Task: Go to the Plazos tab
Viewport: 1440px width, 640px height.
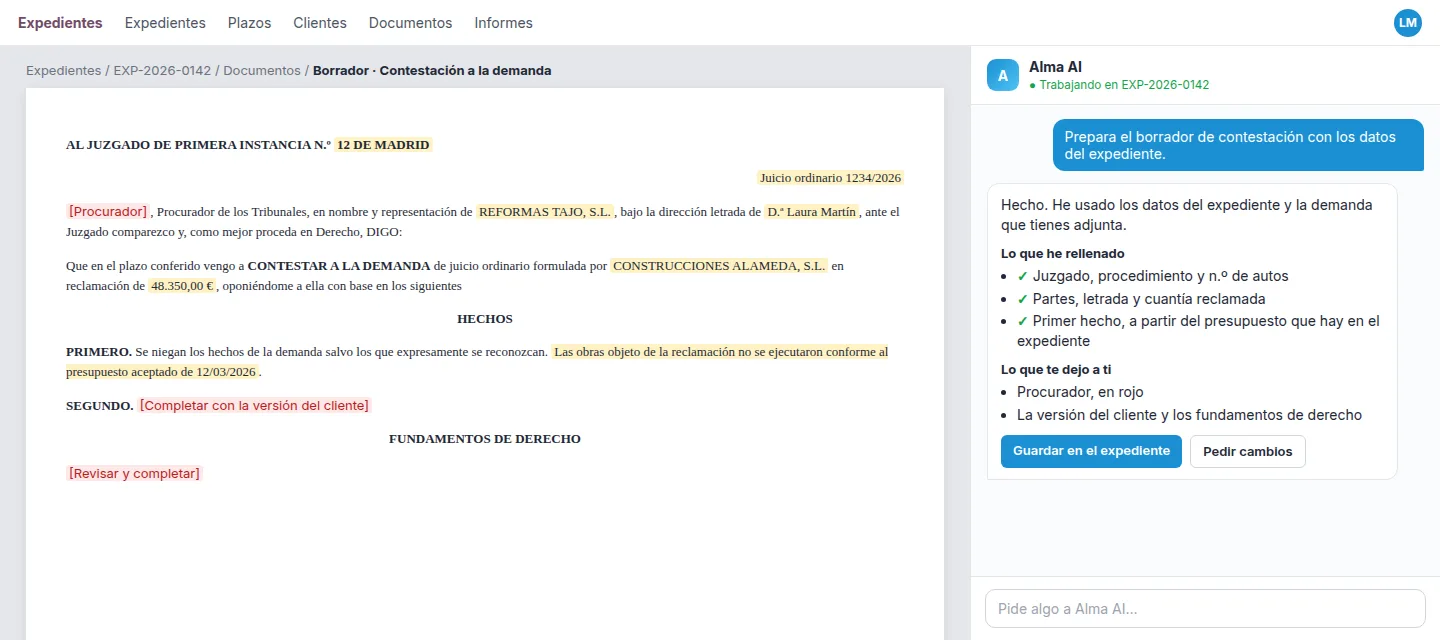Action: tap(250, 22)
